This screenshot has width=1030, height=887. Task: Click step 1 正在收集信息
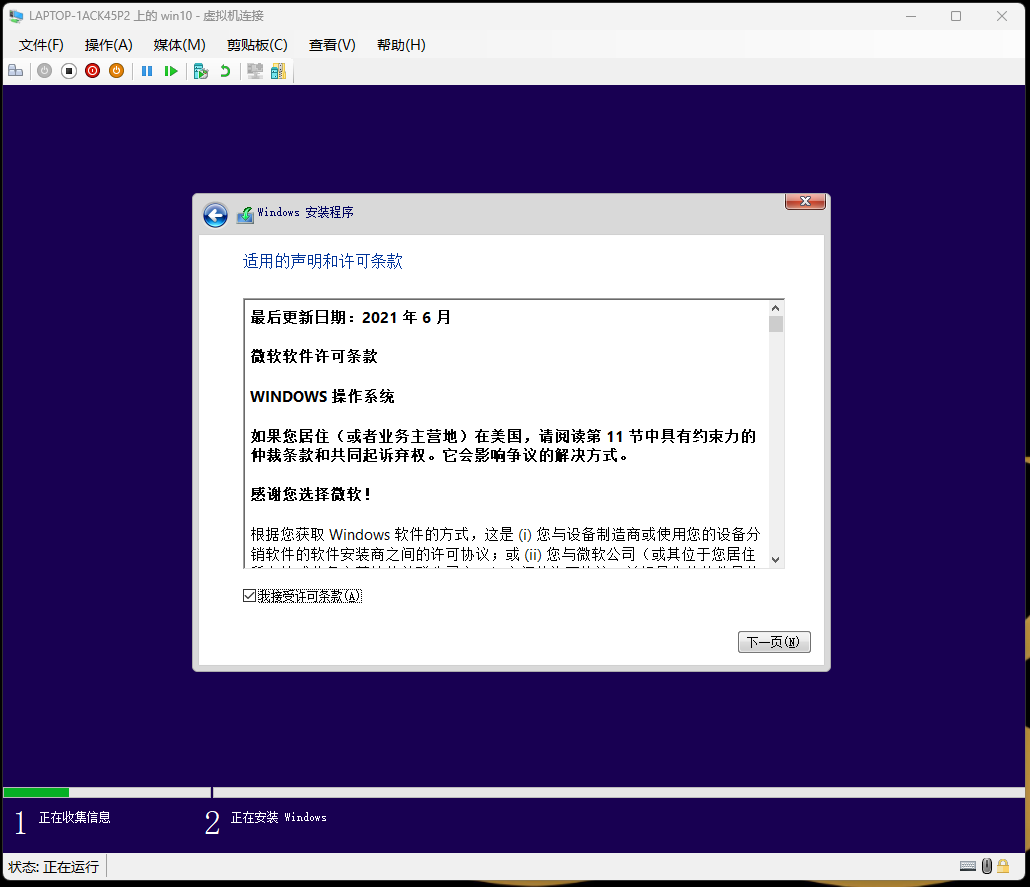62,820
